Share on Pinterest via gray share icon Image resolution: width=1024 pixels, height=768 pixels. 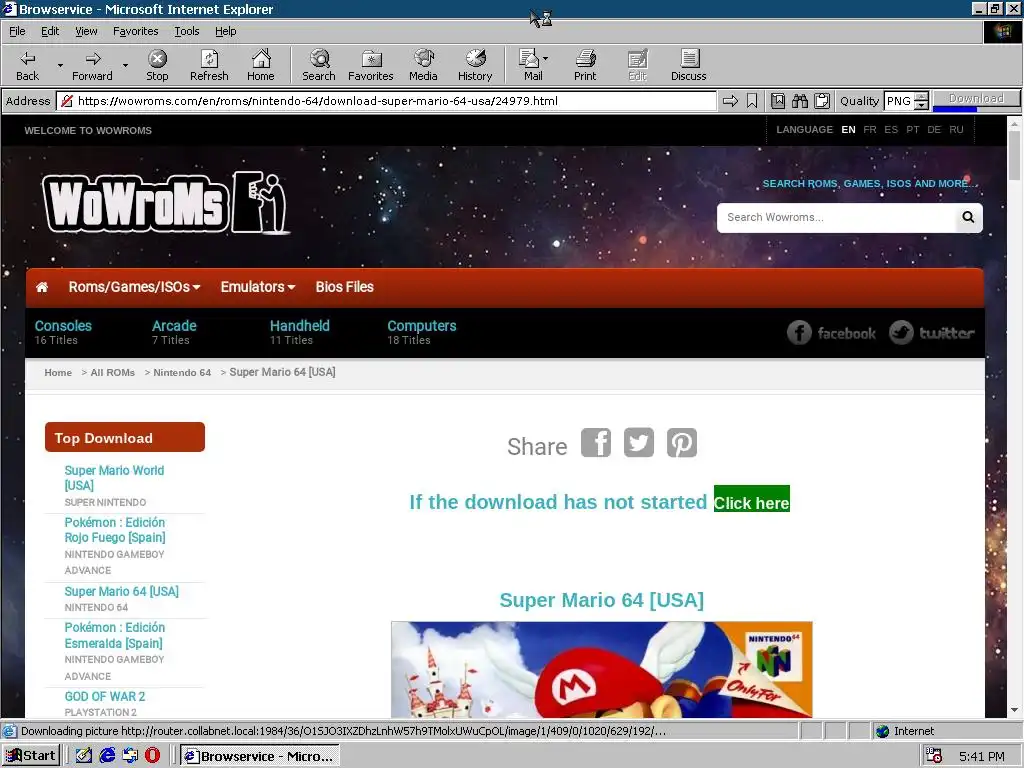(x=682, y=443)
